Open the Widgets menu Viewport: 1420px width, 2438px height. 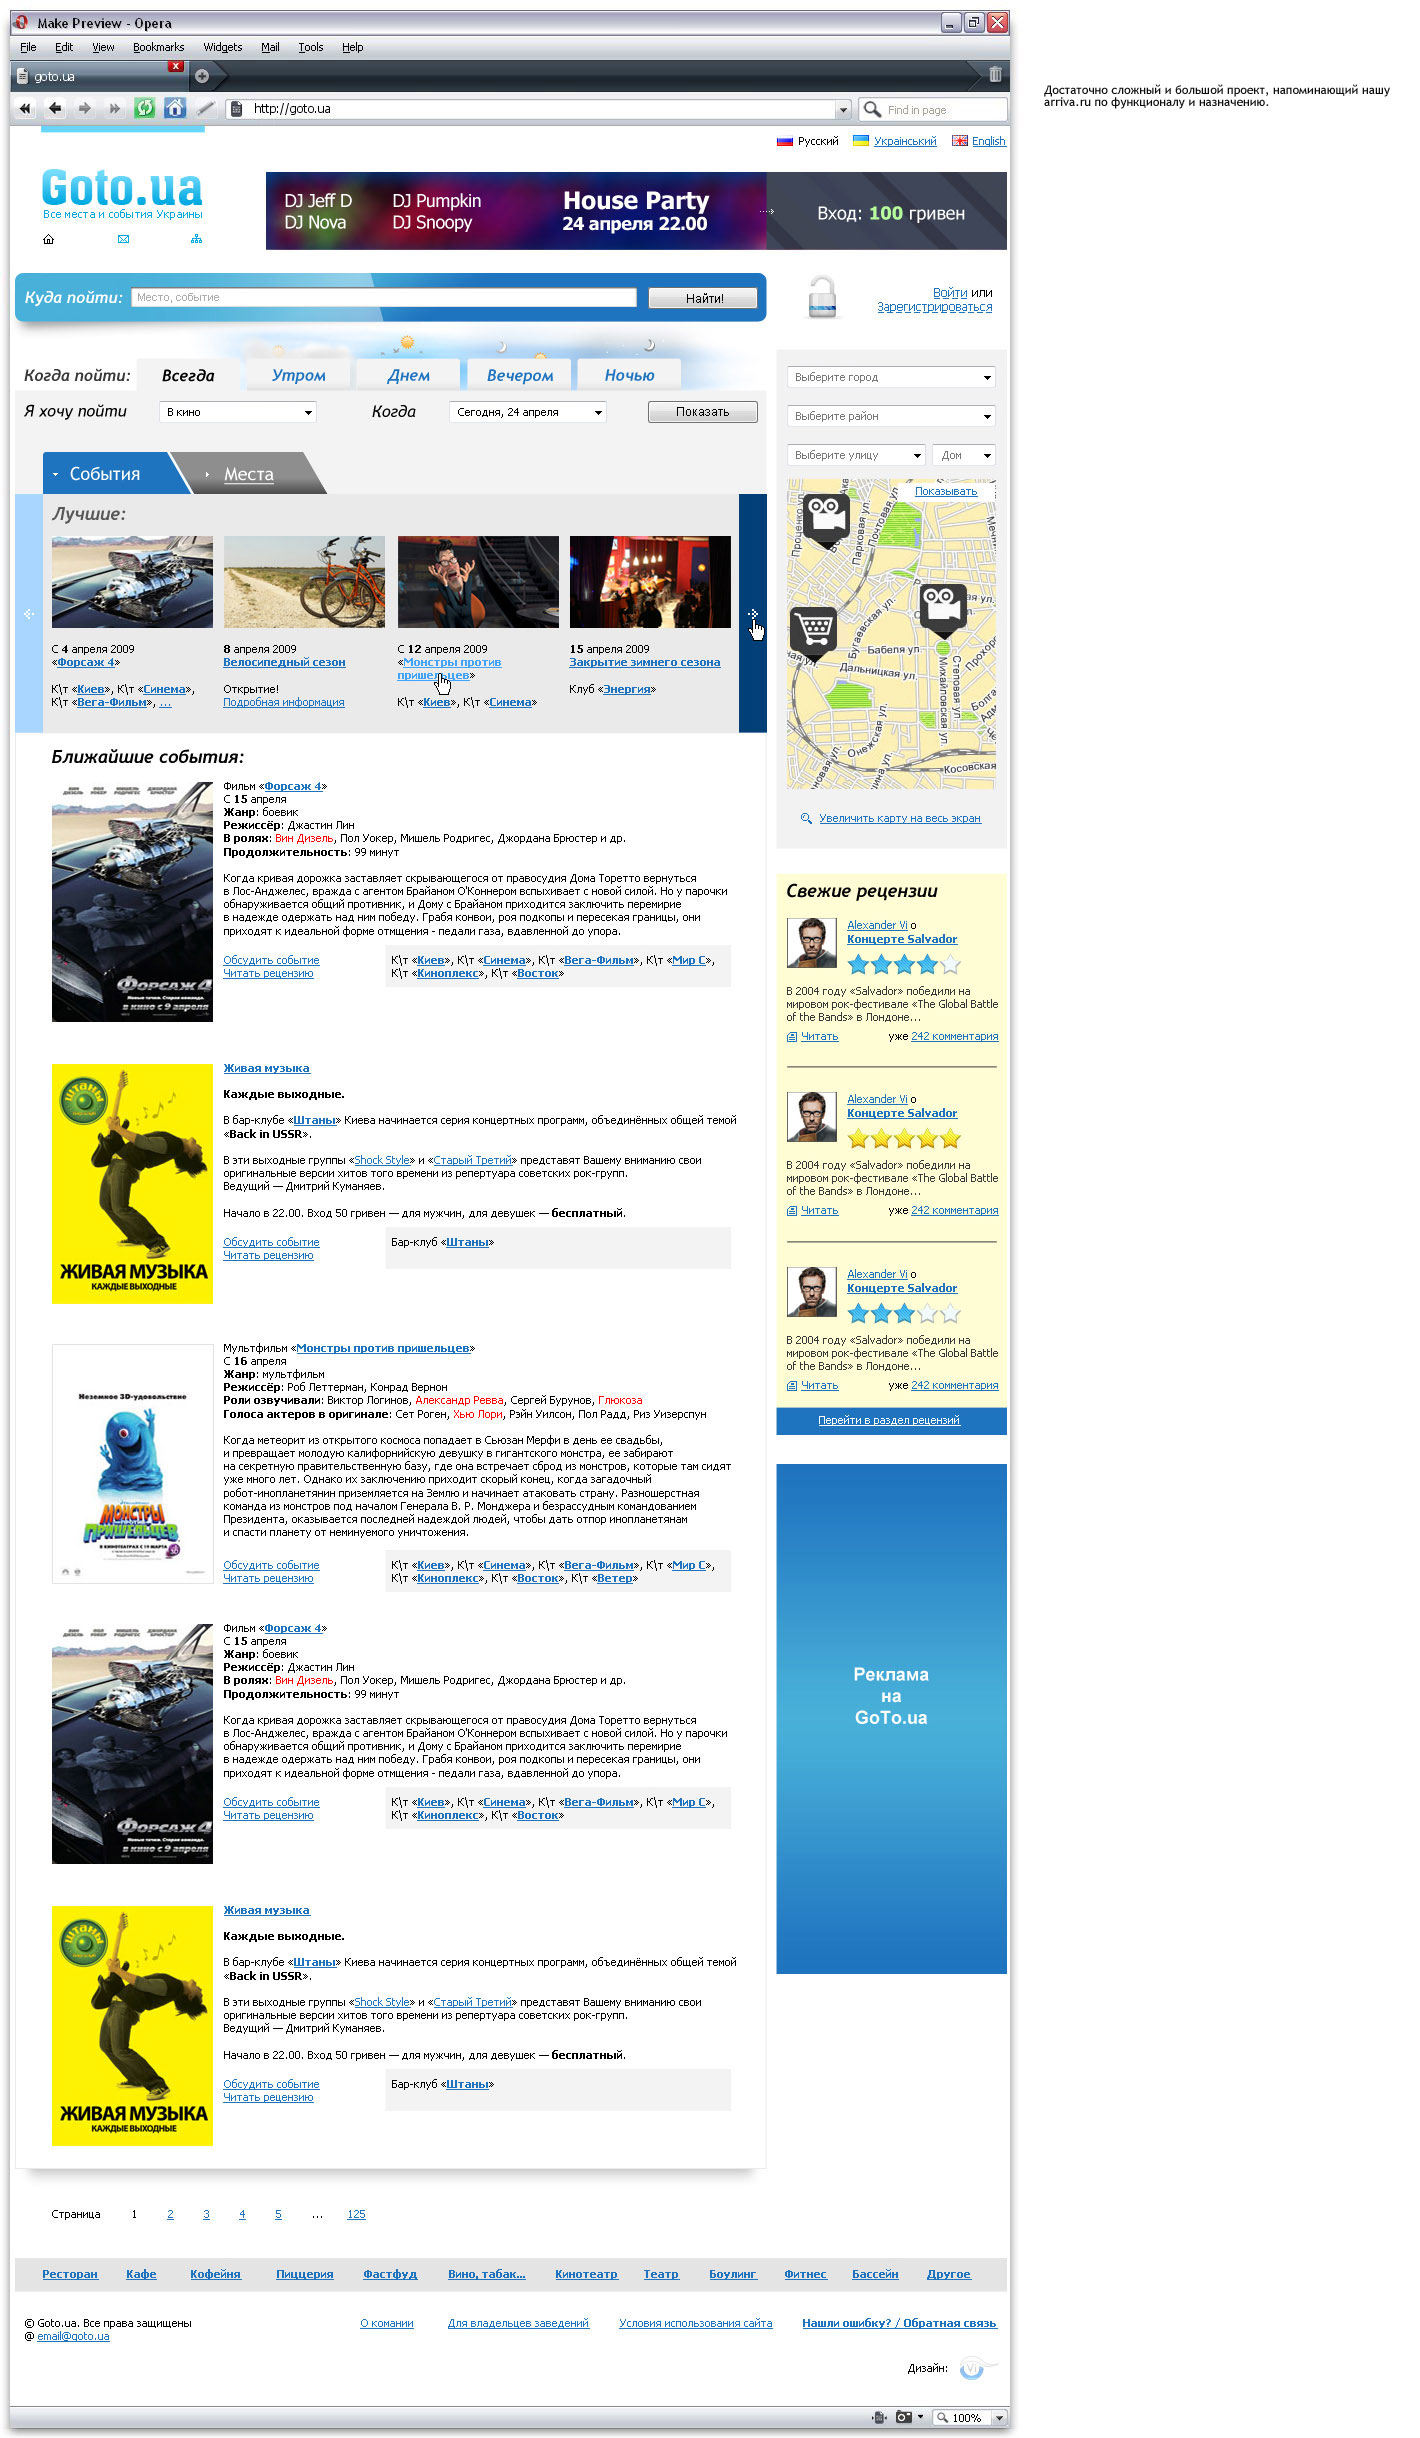(x=222, y=47)
